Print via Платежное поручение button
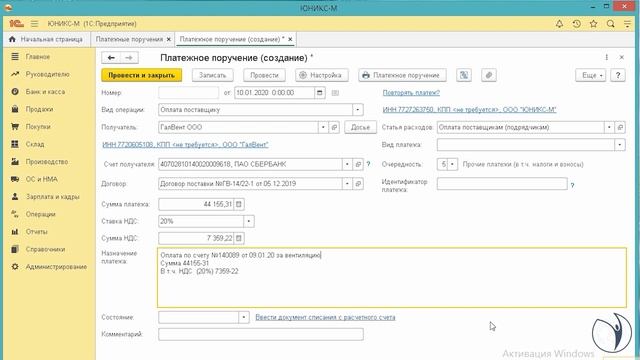This screenshot has width=640, height=360. 402,75
